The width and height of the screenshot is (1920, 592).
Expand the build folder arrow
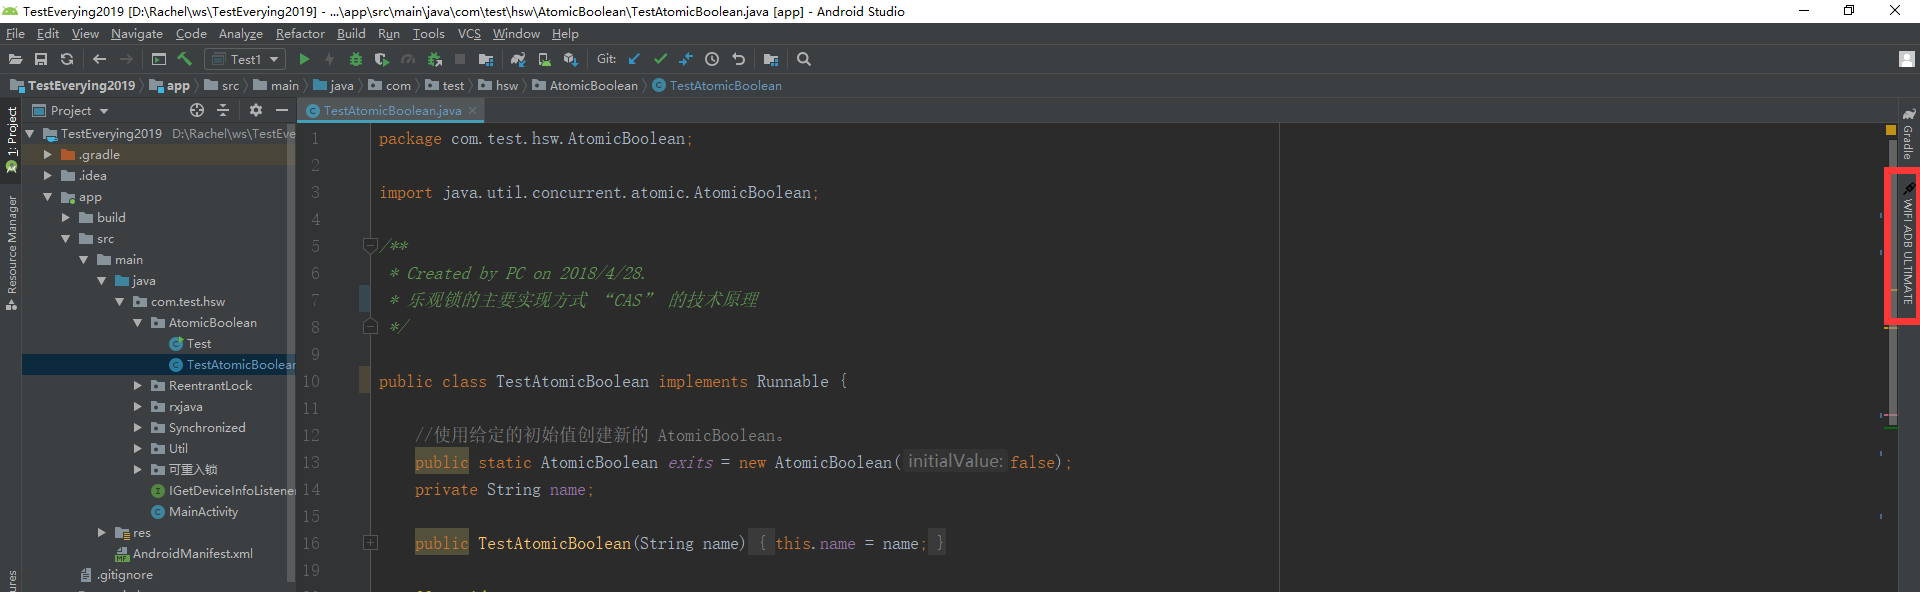[66, 217]
